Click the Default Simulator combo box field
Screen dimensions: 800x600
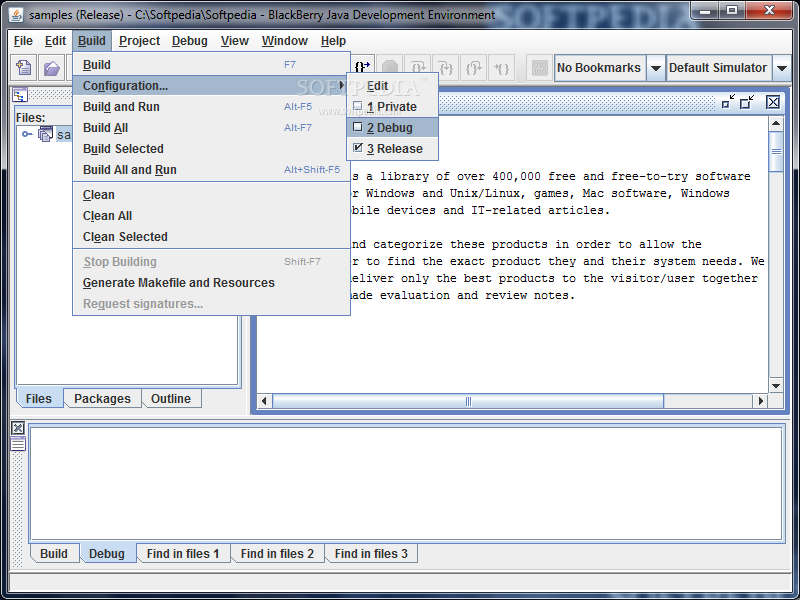[x=719, y=68]
